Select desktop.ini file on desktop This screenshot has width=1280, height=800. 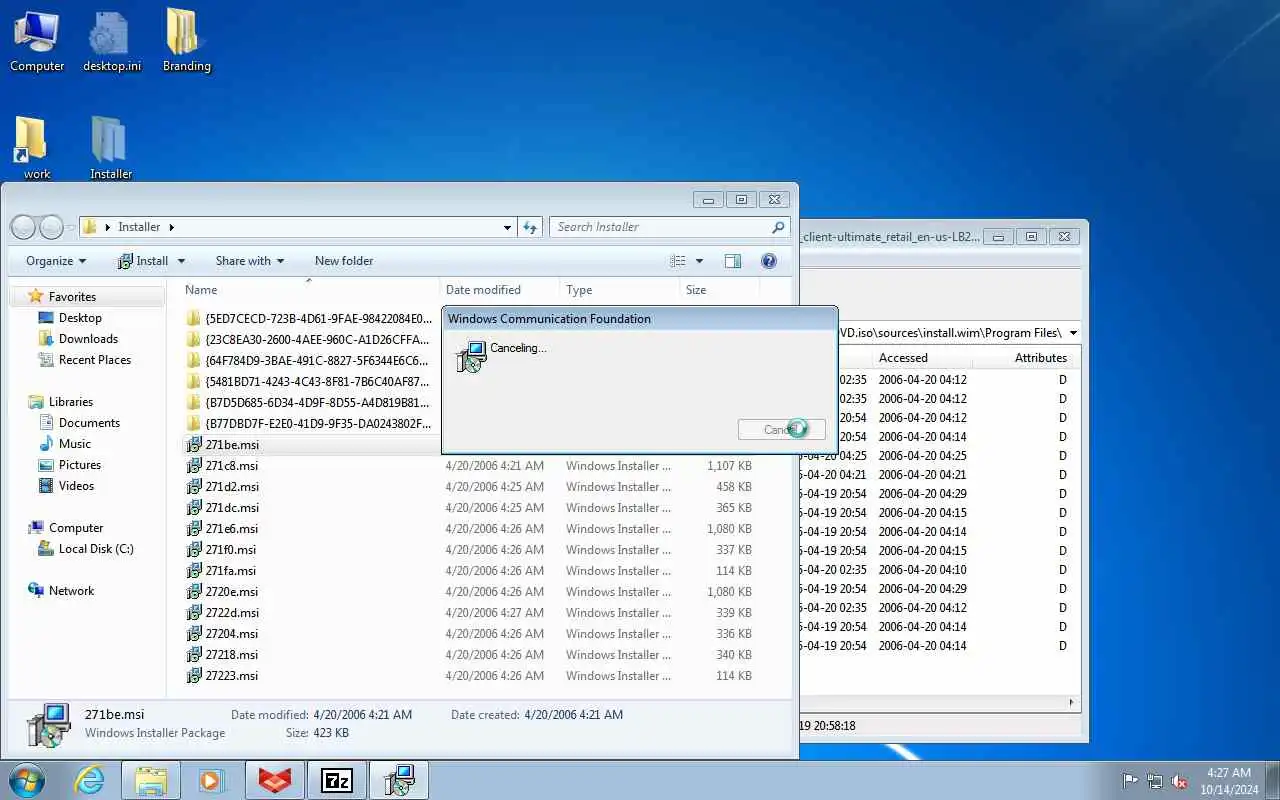[x=111, y=42]
